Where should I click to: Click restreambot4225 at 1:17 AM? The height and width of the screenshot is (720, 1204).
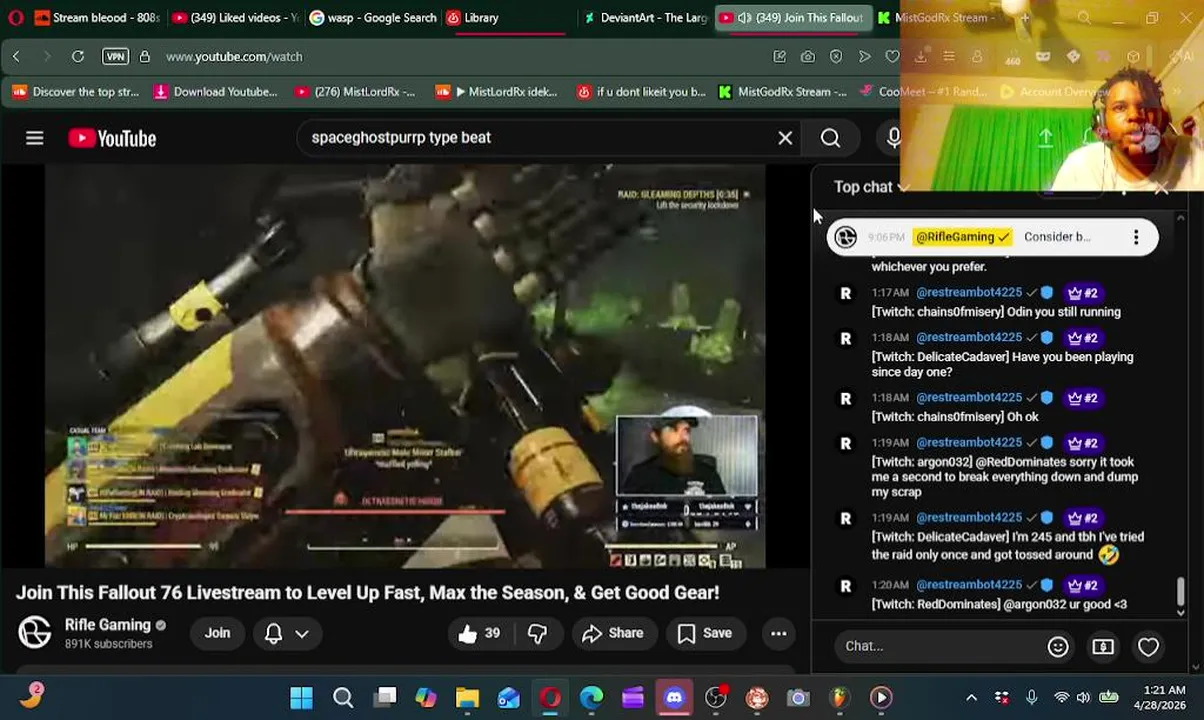[969, 293]
